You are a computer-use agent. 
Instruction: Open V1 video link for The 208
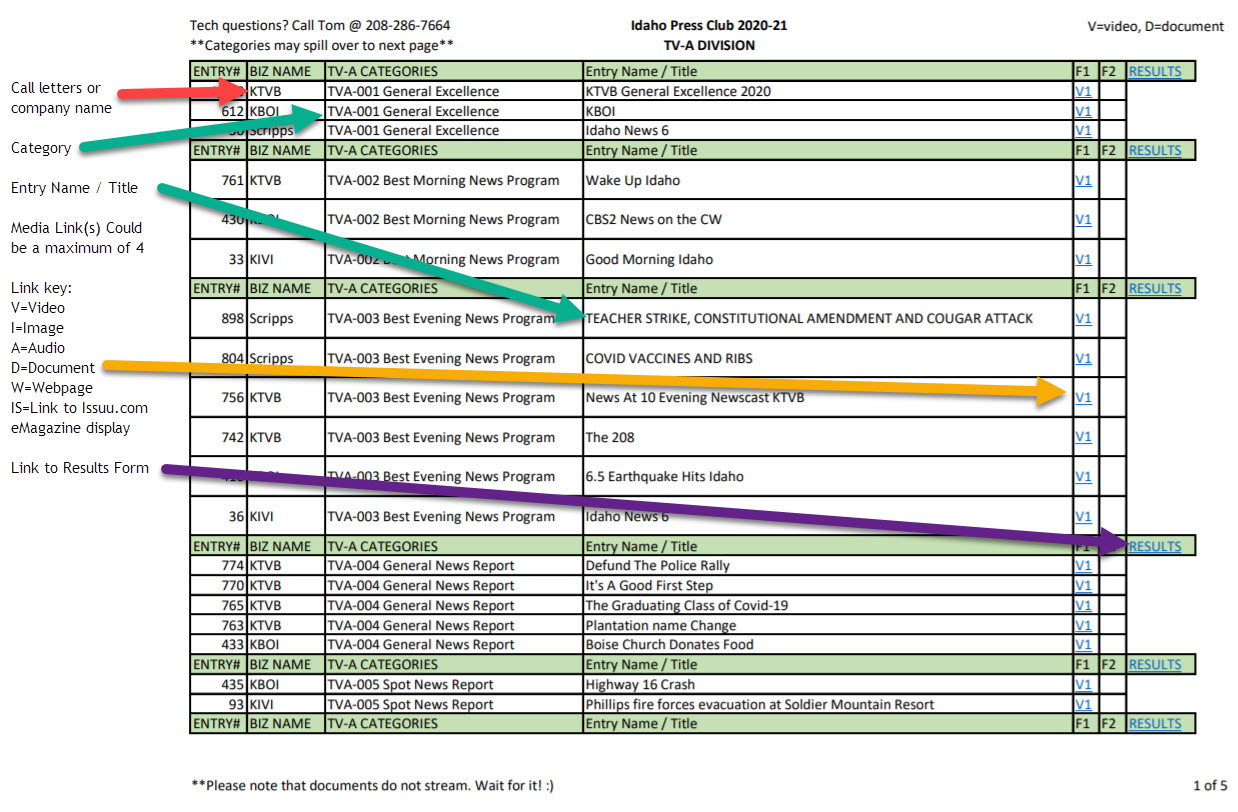(x=1083, y=437)
